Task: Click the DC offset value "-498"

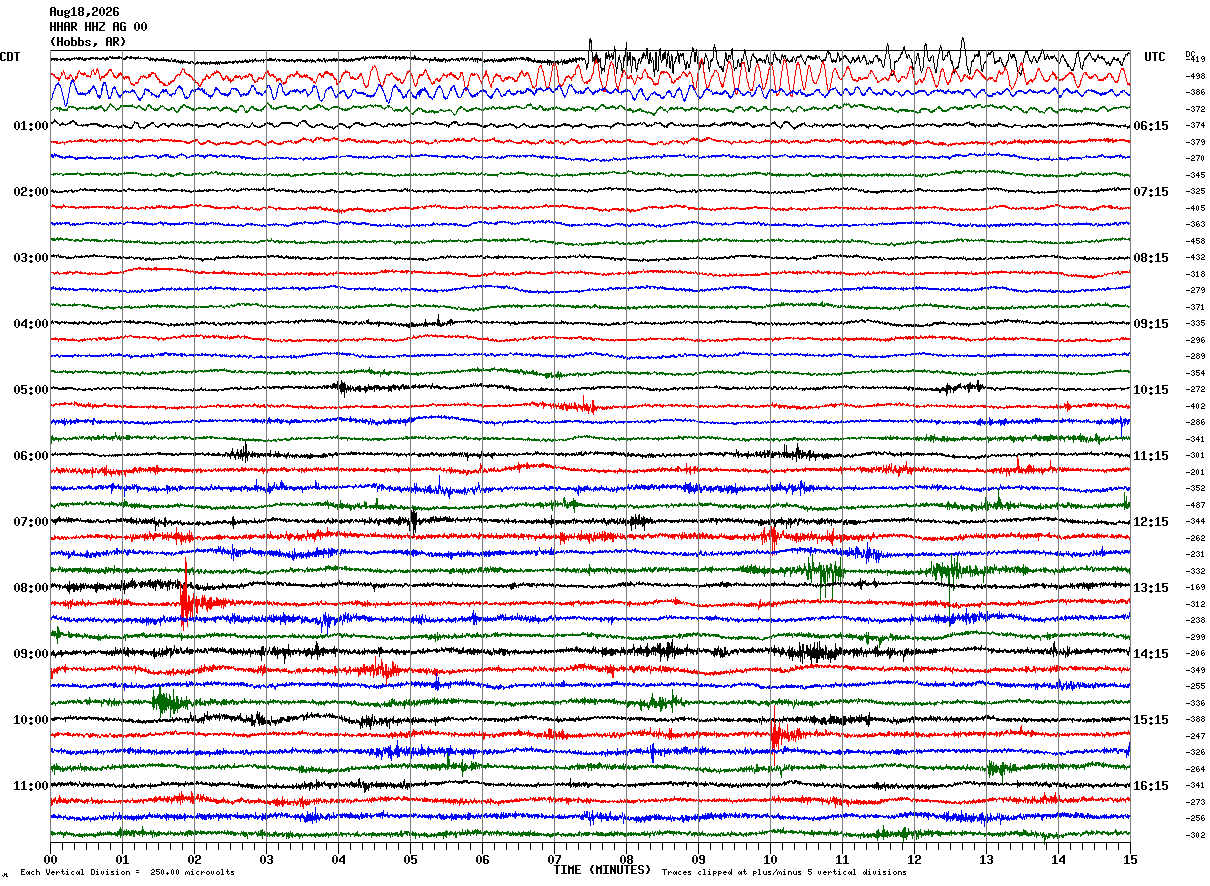Action: 1195,76
